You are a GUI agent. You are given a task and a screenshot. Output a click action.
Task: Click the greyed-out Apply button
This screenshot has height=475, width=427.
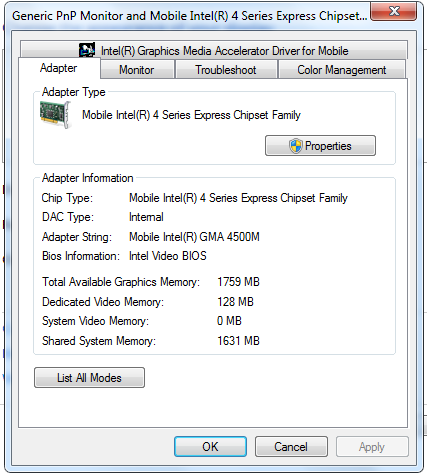click(x=372, y=447)
